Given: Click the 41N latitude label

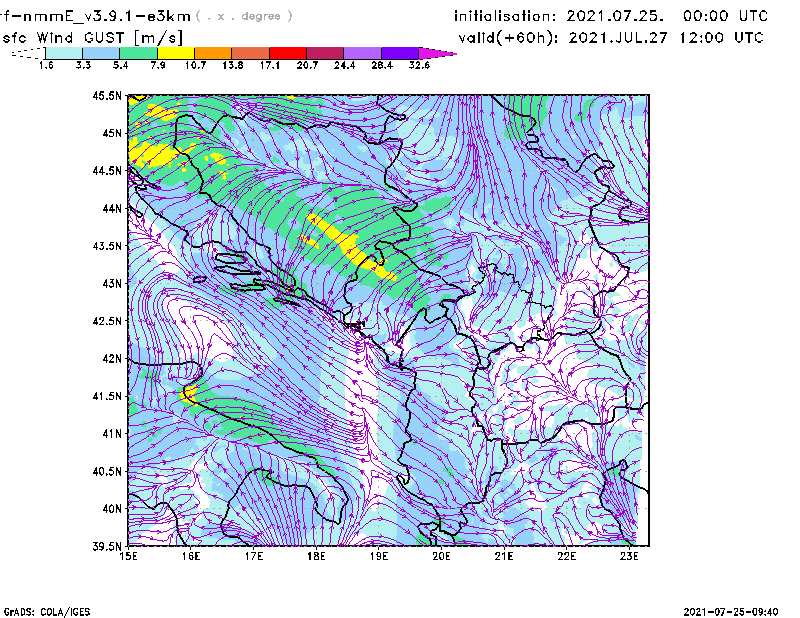Looking at the screenshot, I should (x=112, y=434).
